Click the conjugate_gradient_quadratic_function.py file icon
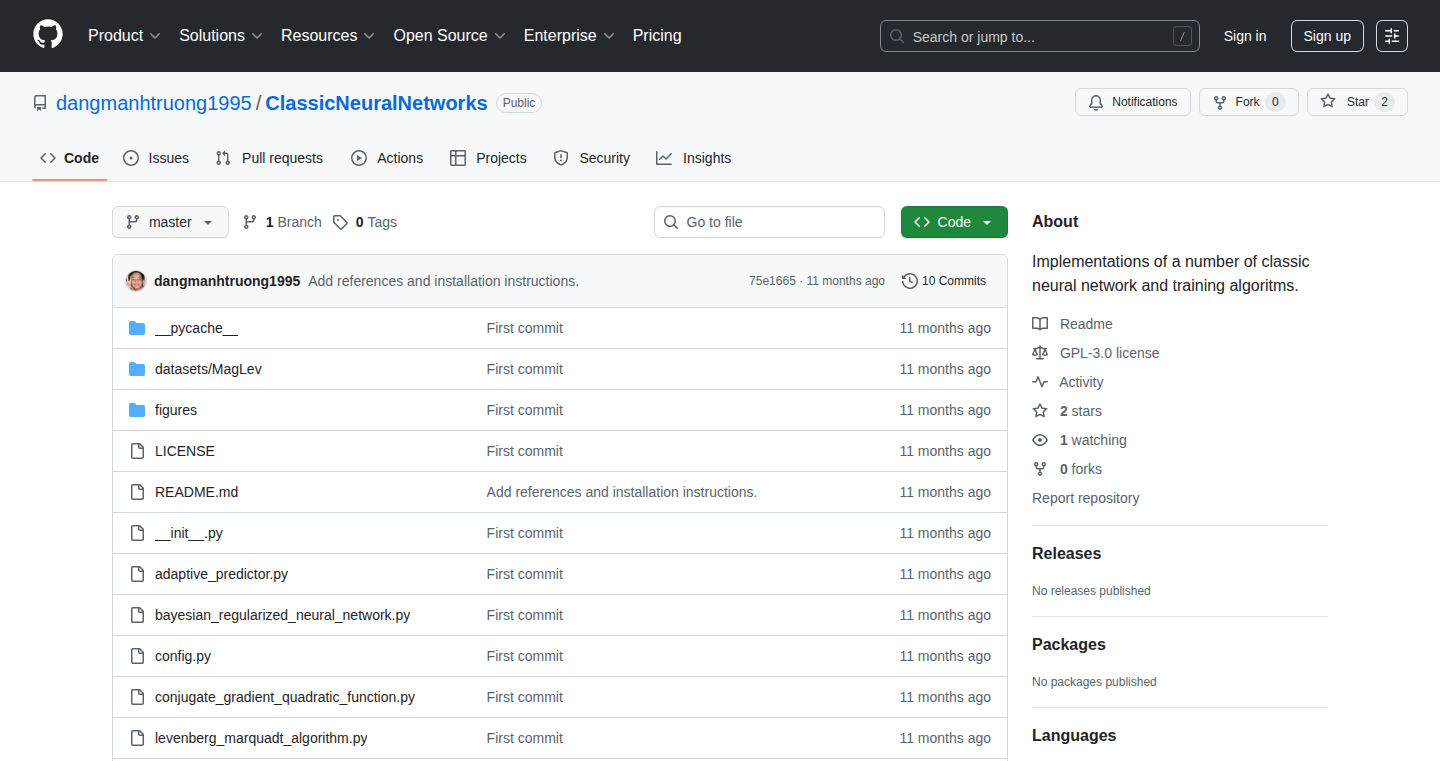 137,697
